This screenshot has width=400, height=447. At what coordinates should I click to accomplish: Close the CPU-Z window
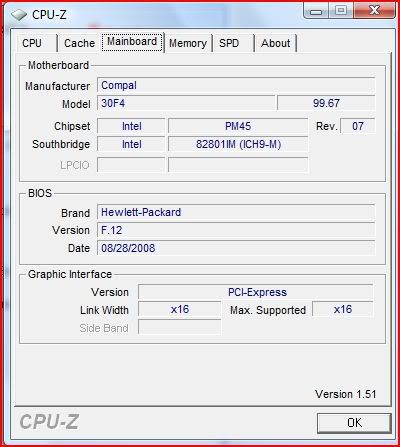click(374, 11)
